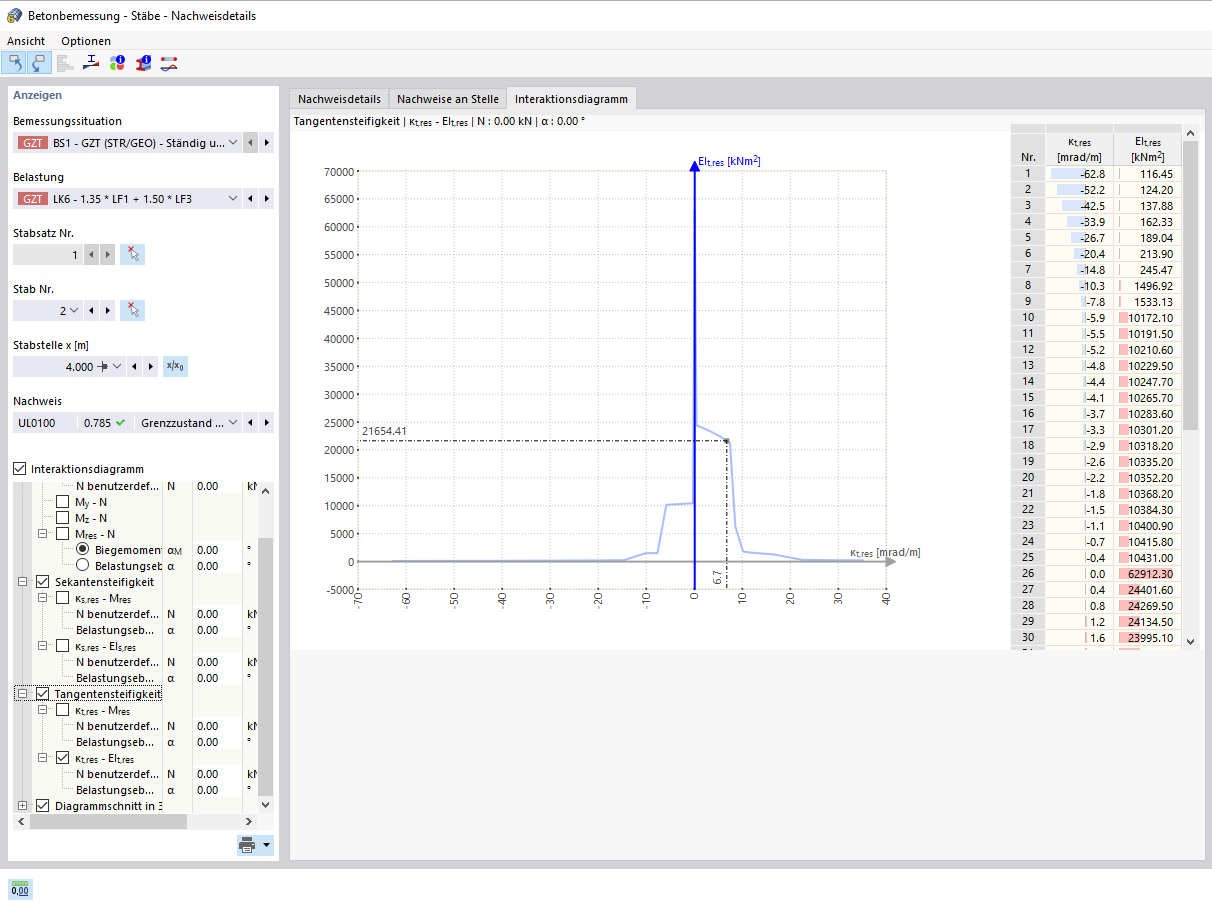Click the EIt,res column header
1212x909 pixels.
pyautogui.click(x=1147, y=150)
